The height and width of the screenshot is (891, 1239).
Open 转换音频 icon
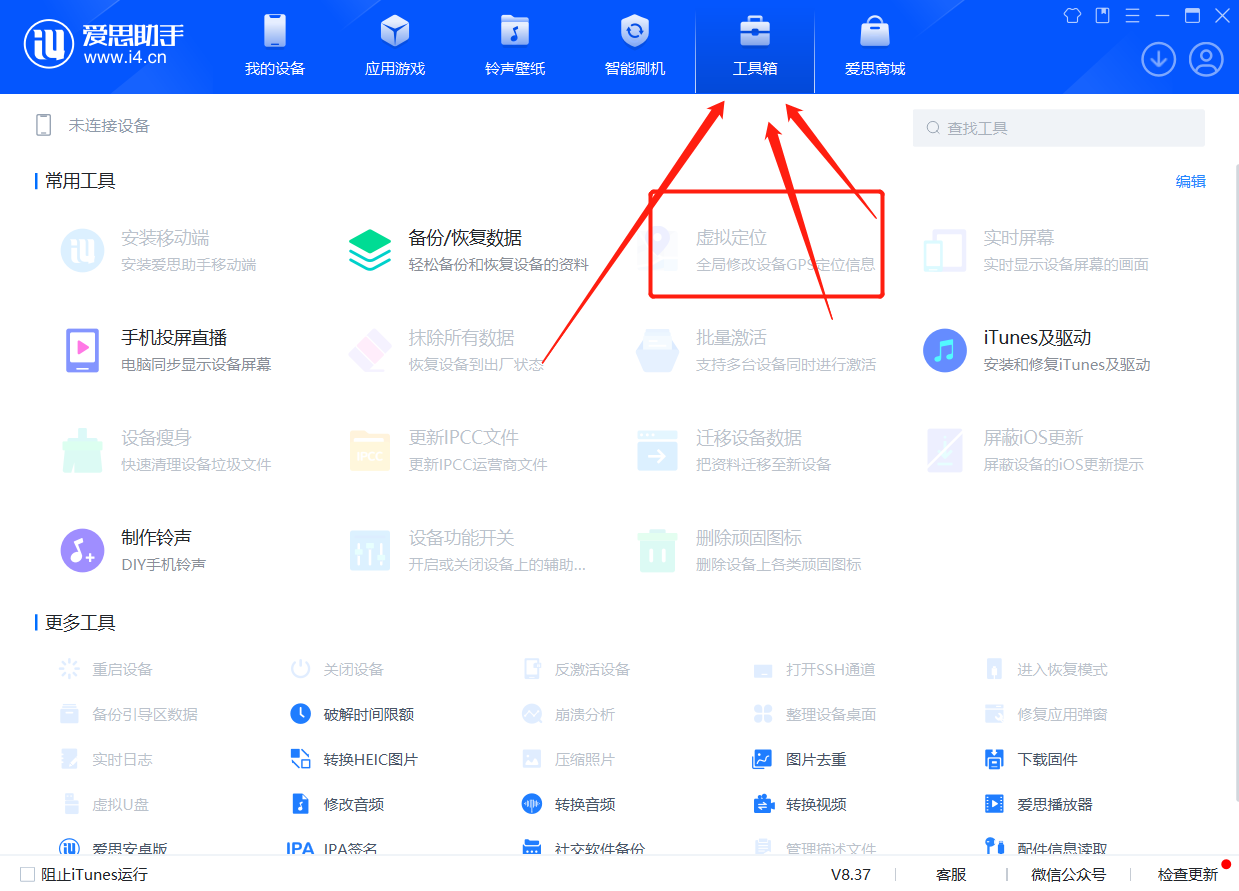[532, 804]
